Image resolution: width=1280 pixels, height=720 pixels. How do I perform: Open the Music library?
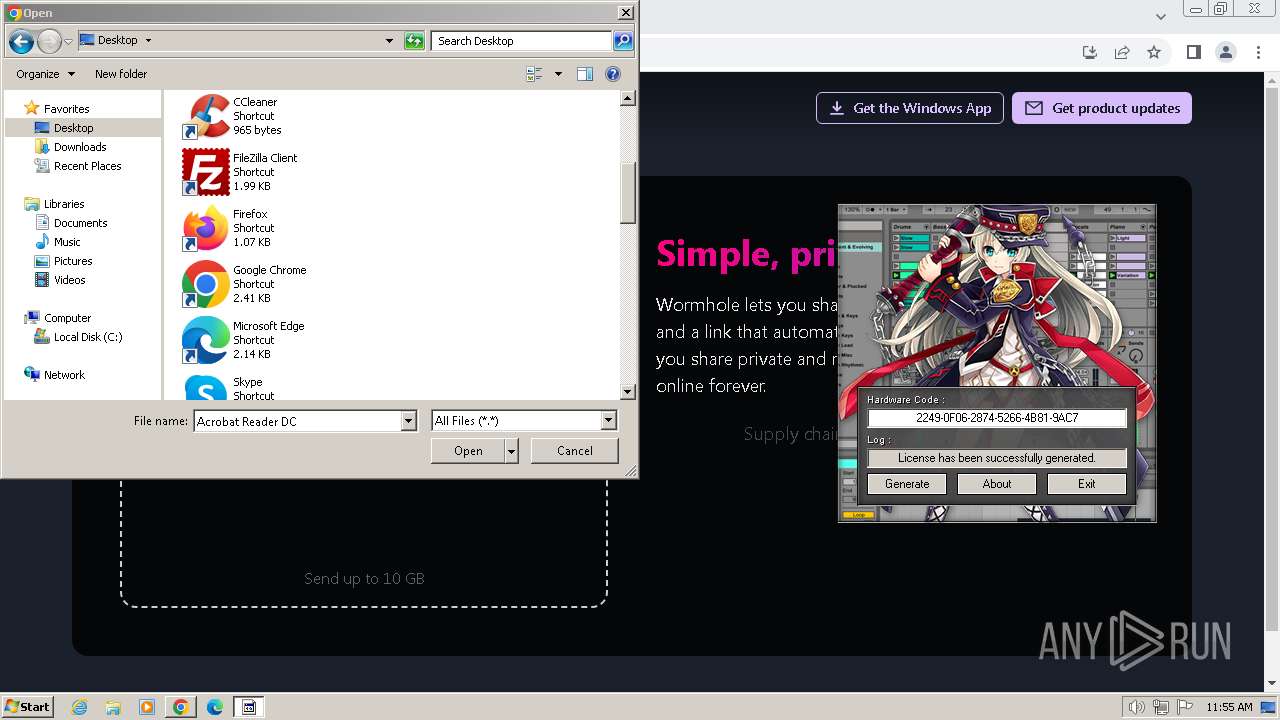67,242
